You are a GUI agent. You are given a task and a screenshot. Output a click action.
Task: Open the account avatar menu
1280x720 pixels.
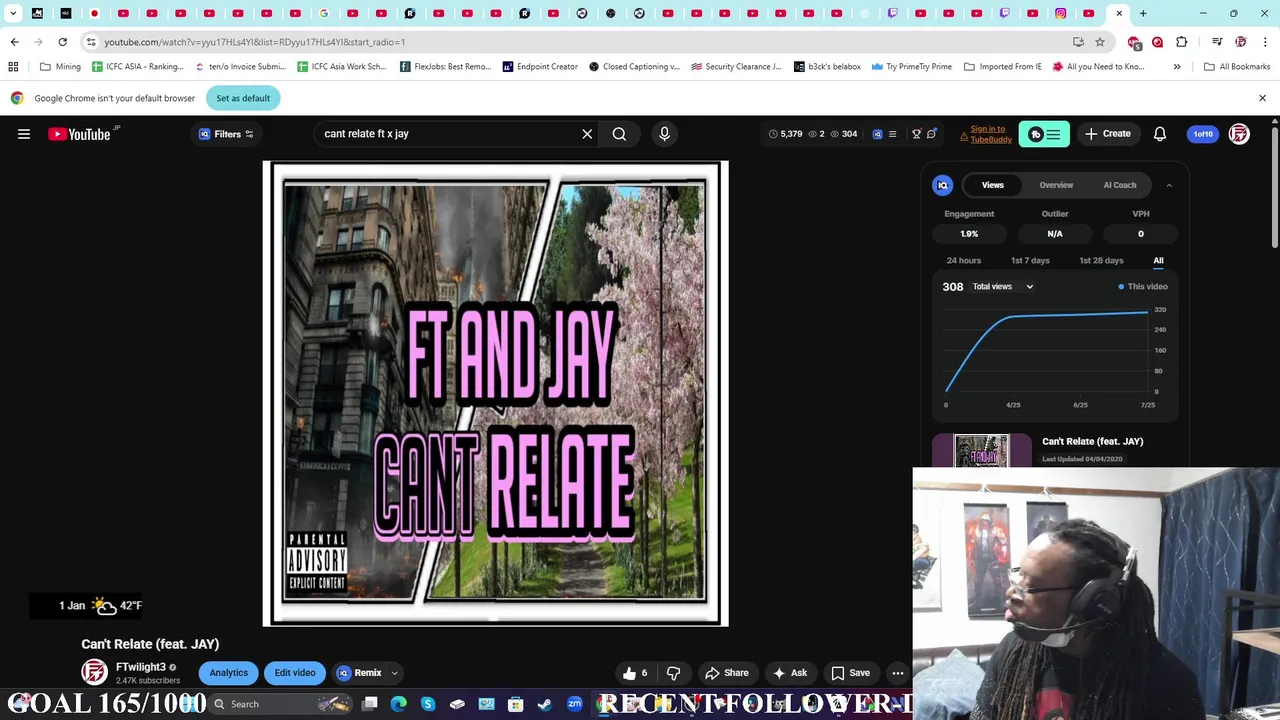point(1239,134)
